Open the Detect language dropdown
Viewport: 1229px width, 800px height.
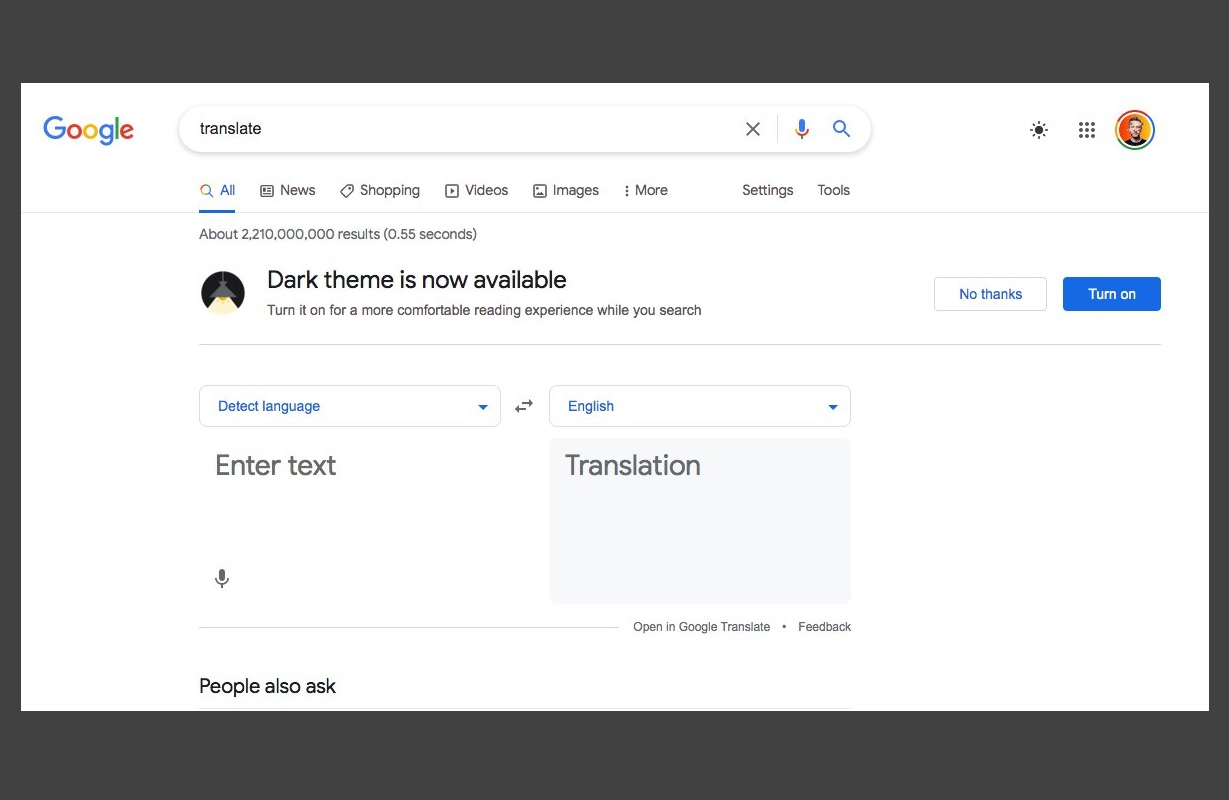[349, 405]
